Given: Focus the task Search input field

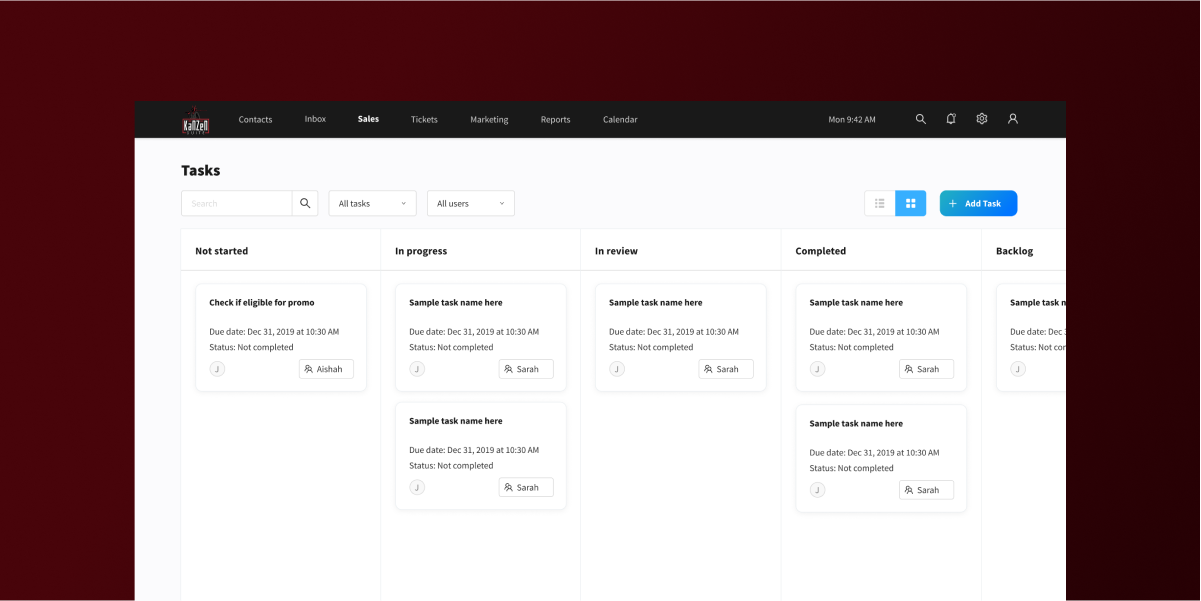Looking at the screenshot, I should click(237, 203).
